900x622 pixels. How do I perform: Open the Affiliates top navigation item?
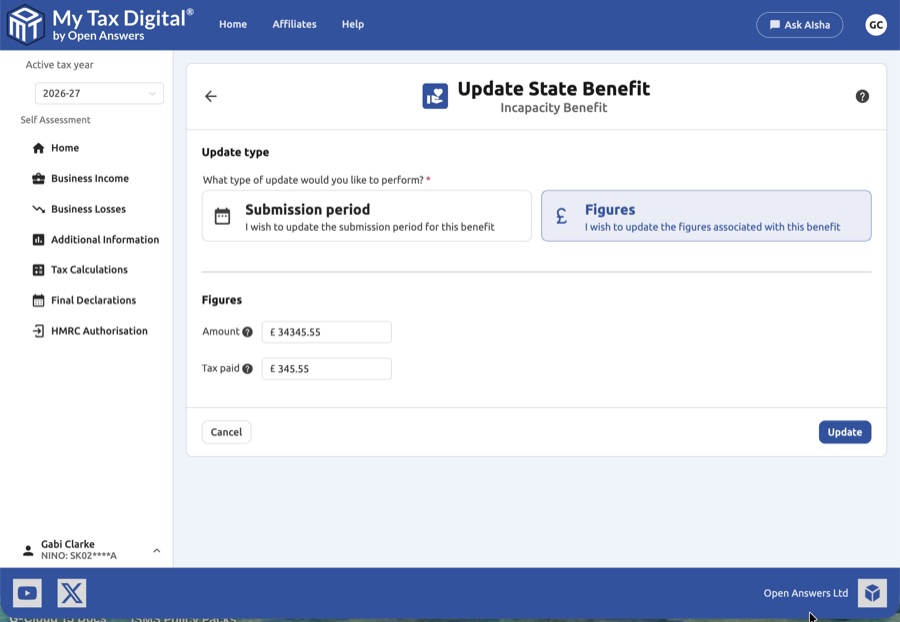coord(294,24)
